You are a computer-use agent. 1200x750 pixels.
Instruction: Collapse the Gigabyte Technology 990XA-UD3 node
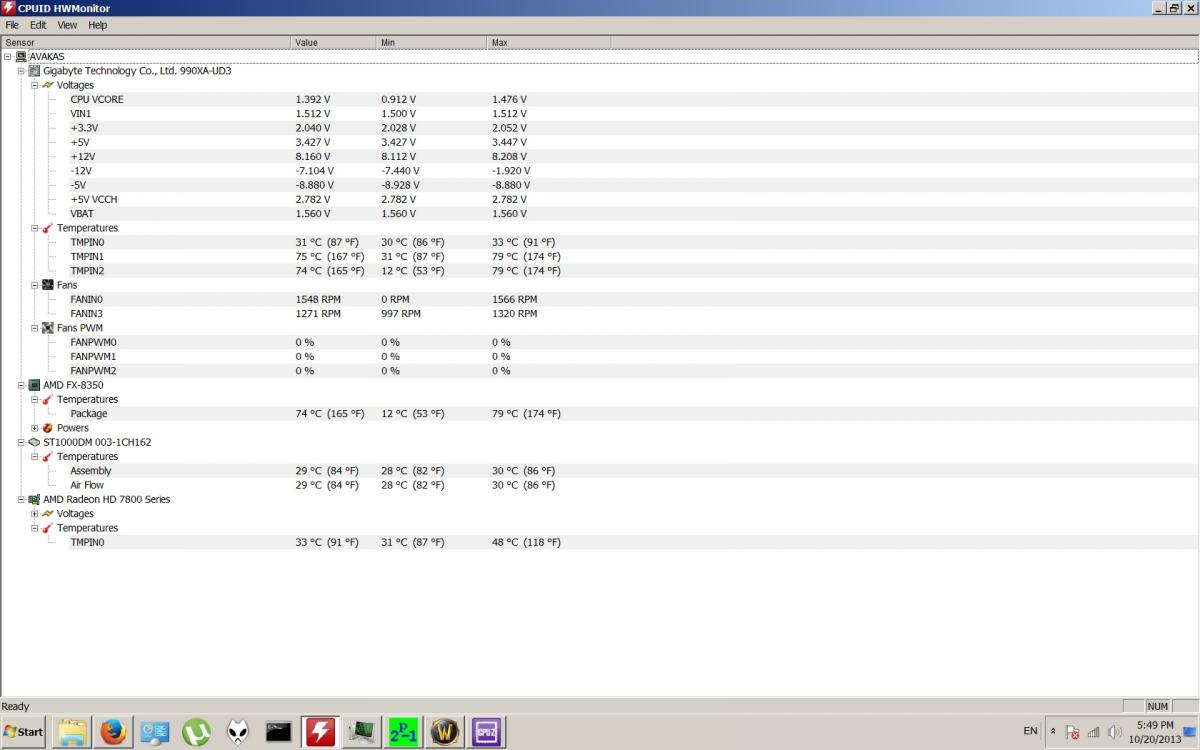pyautogui.click(x=21, y=71)
